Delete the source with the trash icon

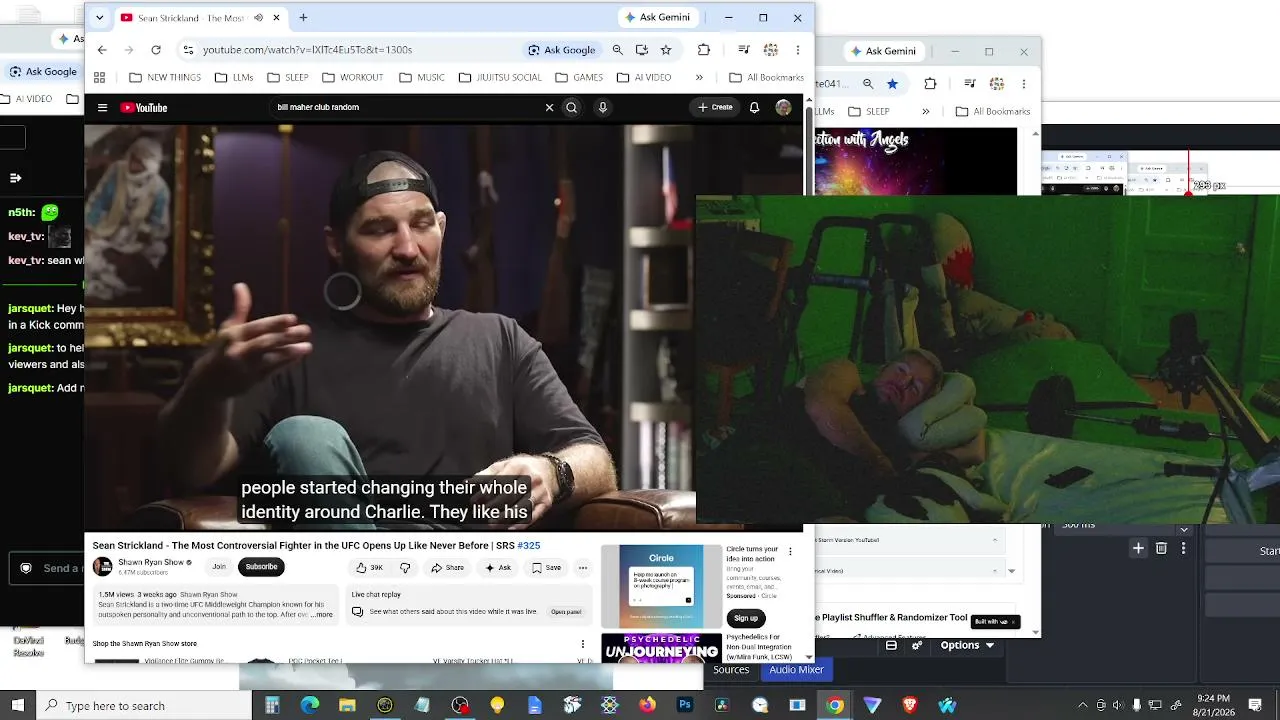[1161, 548]
